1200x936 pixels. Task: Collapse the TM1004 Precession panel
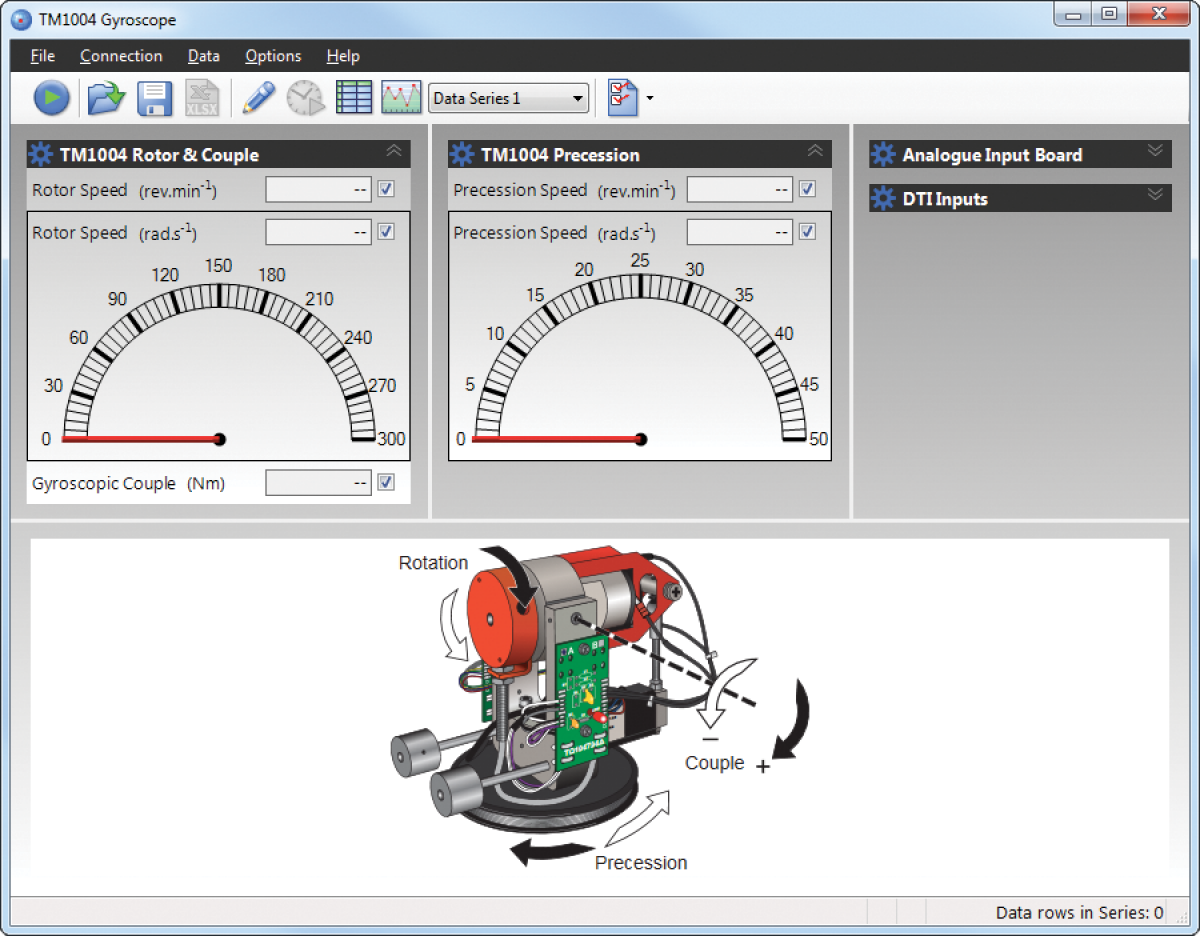tap(815, 151)
